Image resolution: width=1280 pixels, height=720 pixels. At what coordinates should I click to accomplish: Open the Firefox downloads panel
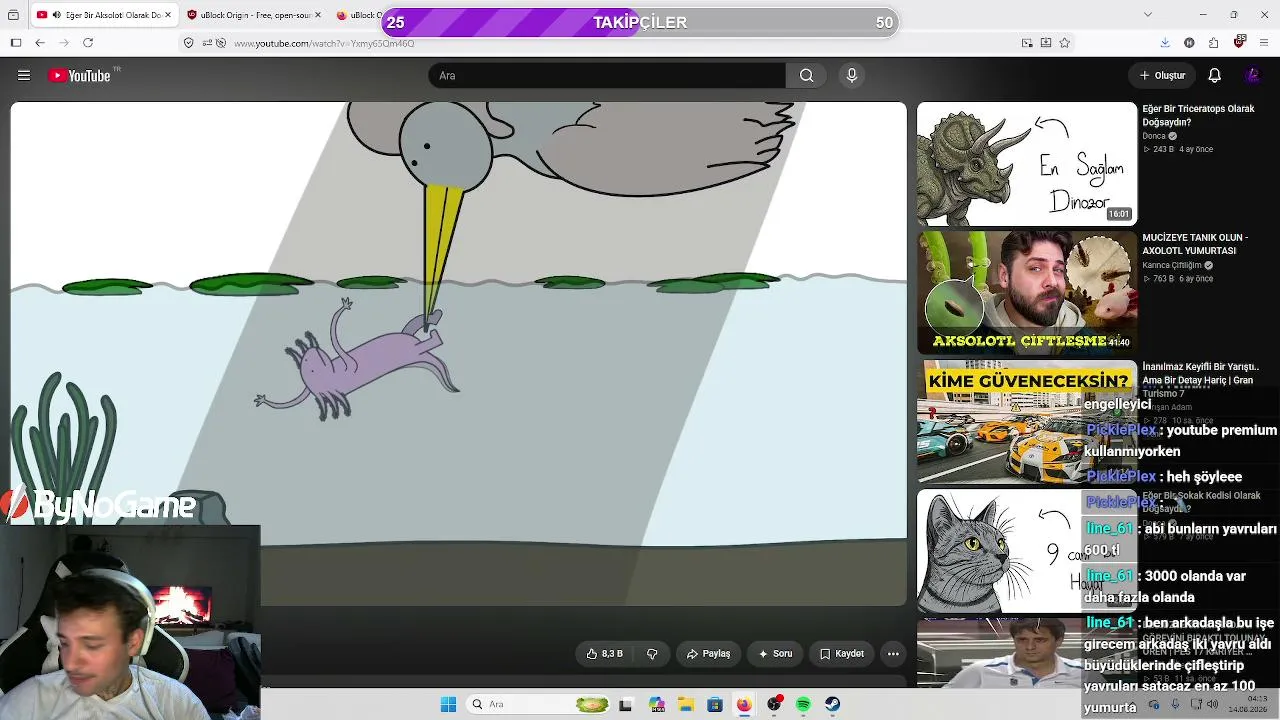coord(1165,43)
